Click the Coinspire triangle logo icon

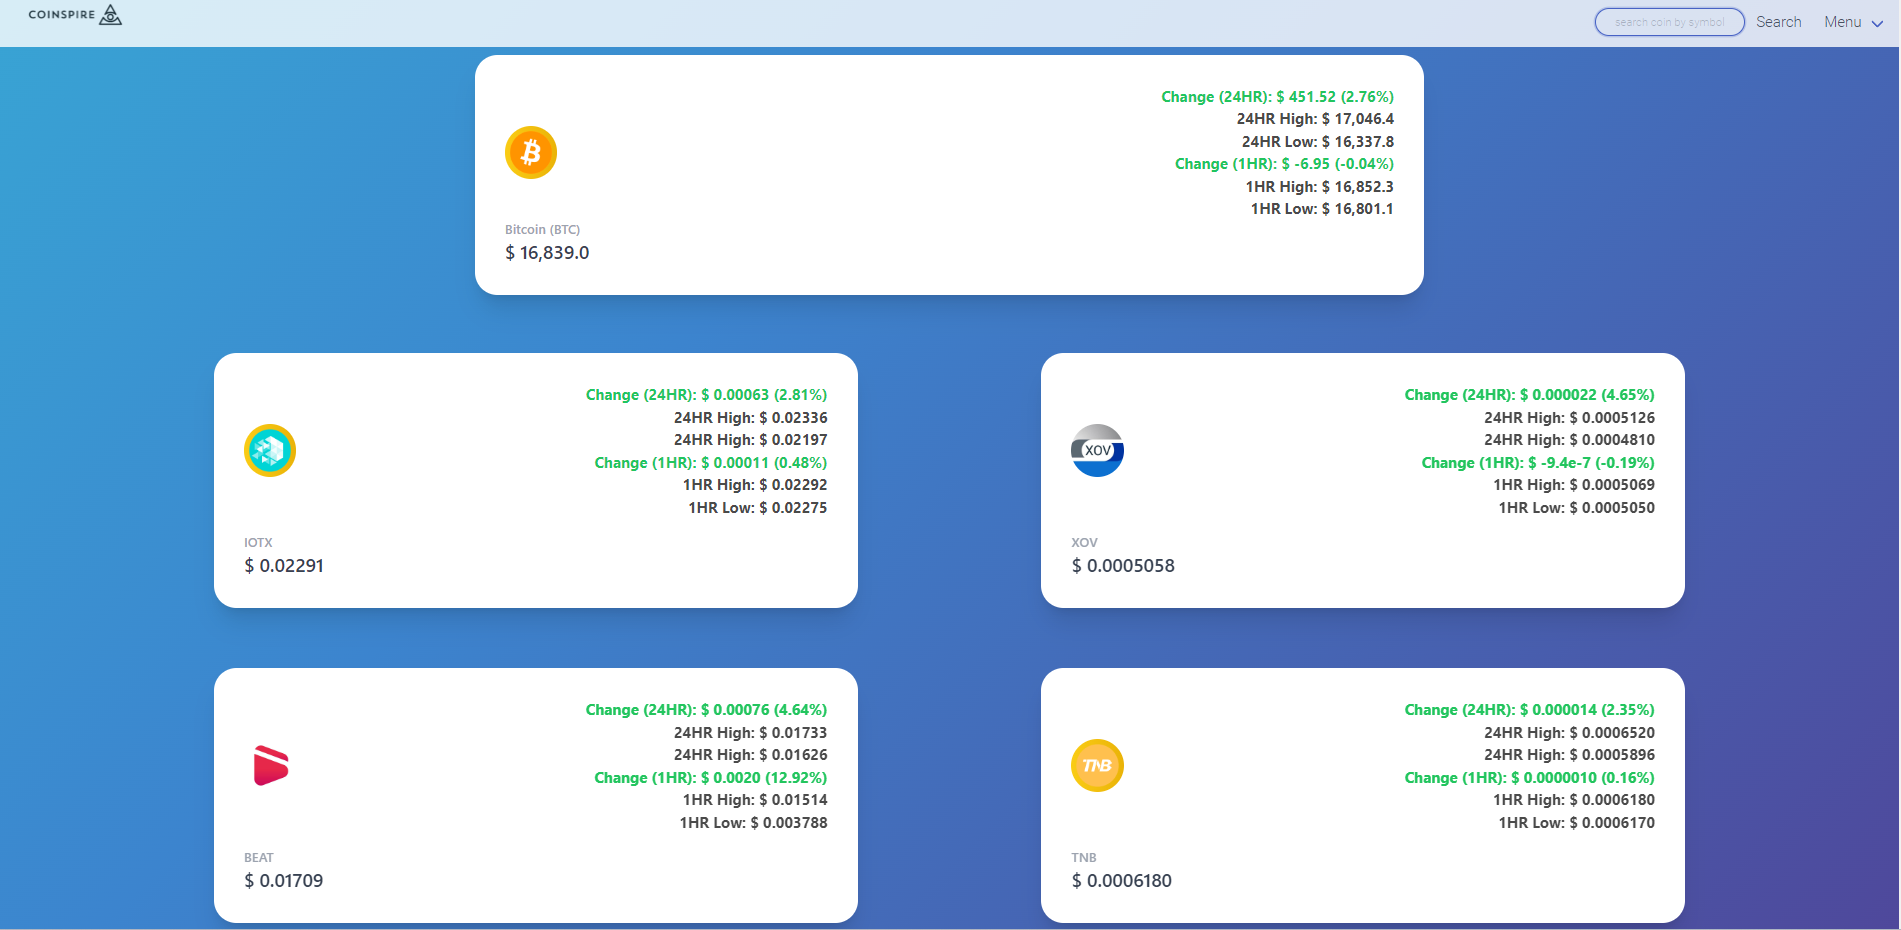tap(112, 15)
